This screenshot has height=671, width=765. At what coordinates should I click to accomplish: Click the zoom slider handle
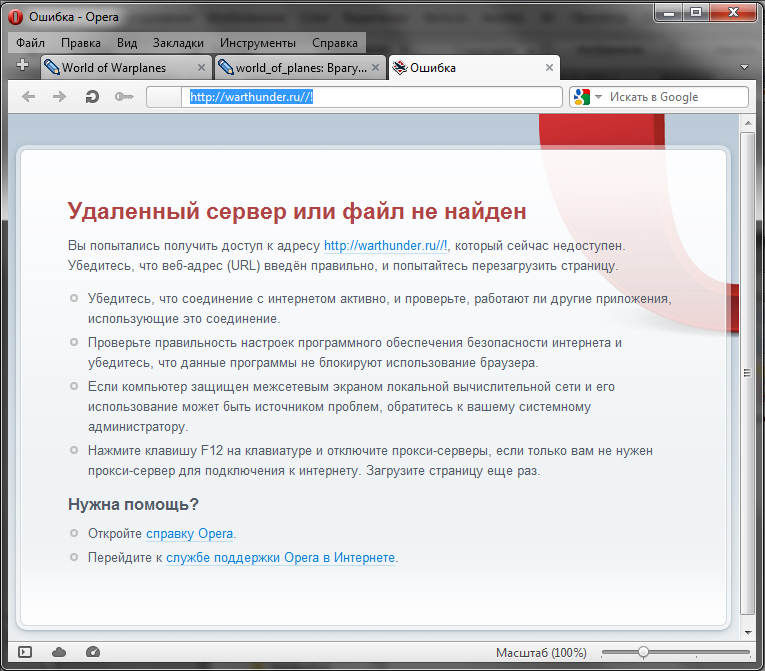tap(643, 652)
